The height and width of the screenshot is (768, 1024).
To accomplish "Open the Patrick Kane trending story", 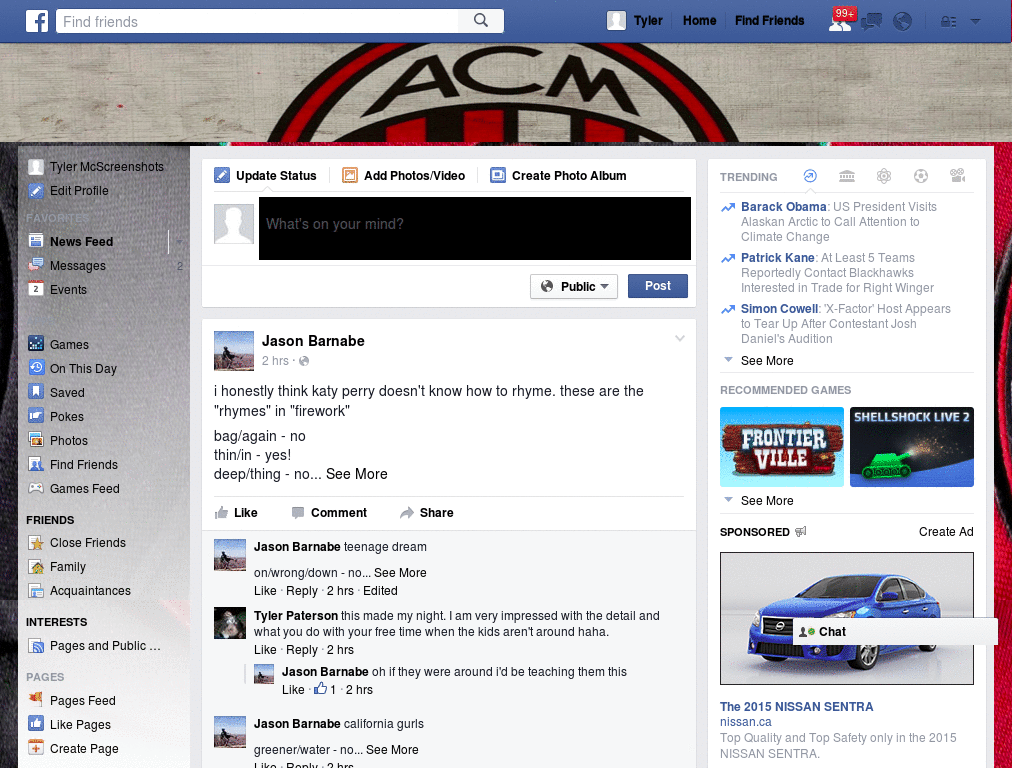I will 777,257.
